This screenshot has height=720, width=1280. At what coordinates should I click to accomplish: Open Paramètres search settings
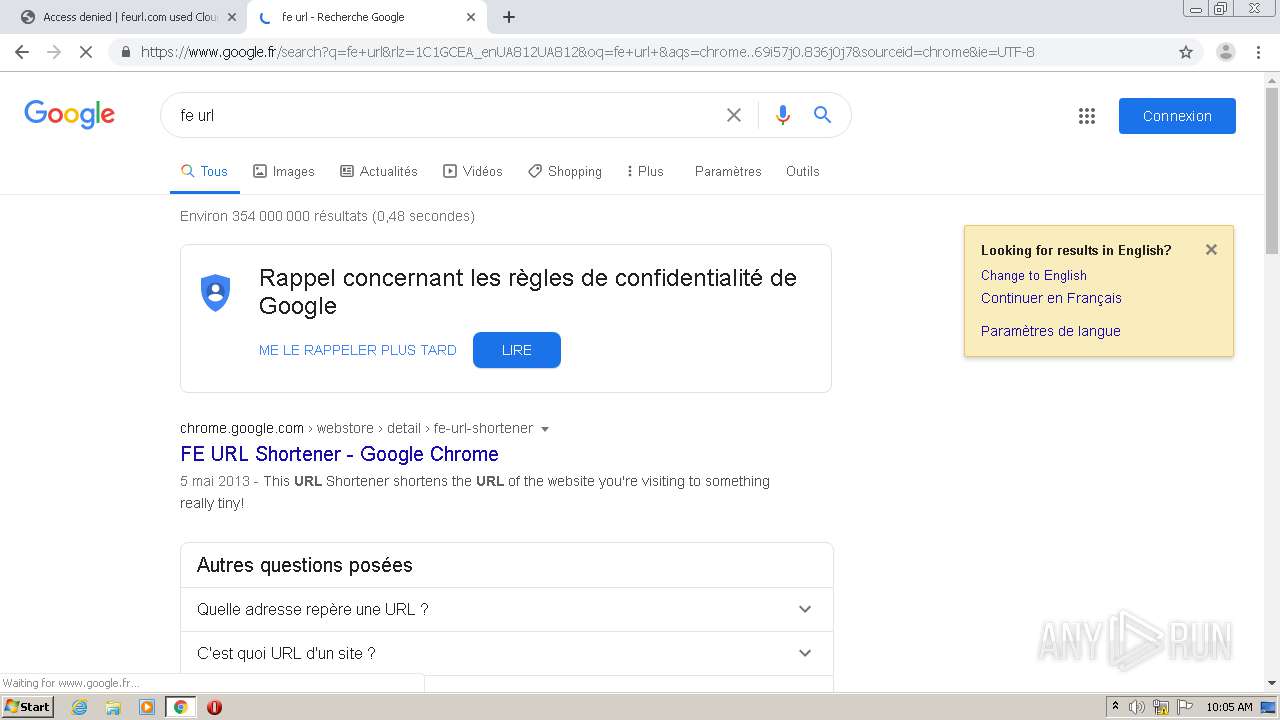[x=728, y=171]
